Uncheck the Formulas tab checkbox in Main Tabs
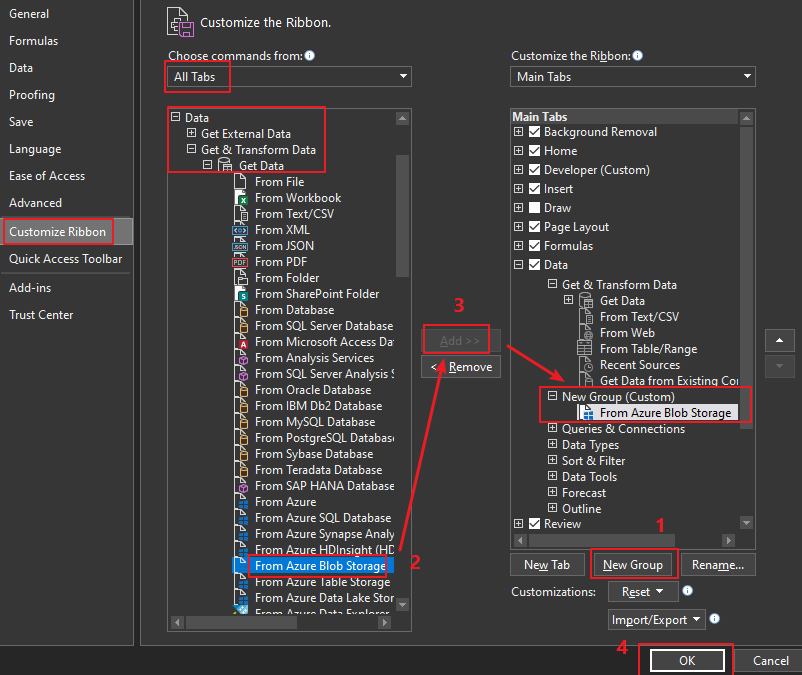 tap(534, 245)
